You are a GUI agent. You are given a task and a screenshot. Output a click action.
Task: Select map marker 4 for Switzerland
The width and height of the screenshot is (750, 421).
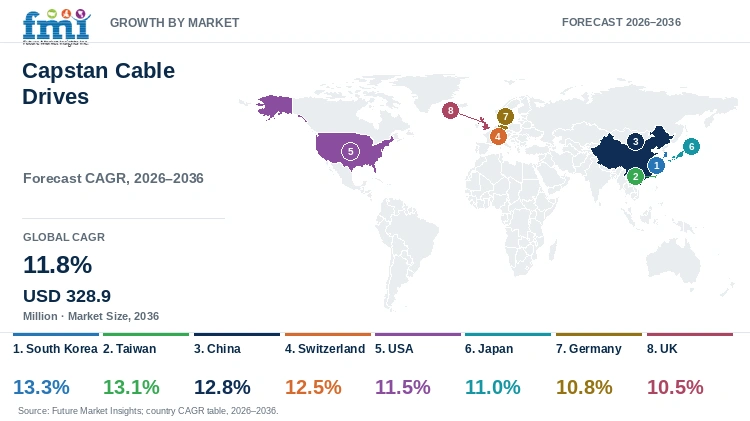498,136
